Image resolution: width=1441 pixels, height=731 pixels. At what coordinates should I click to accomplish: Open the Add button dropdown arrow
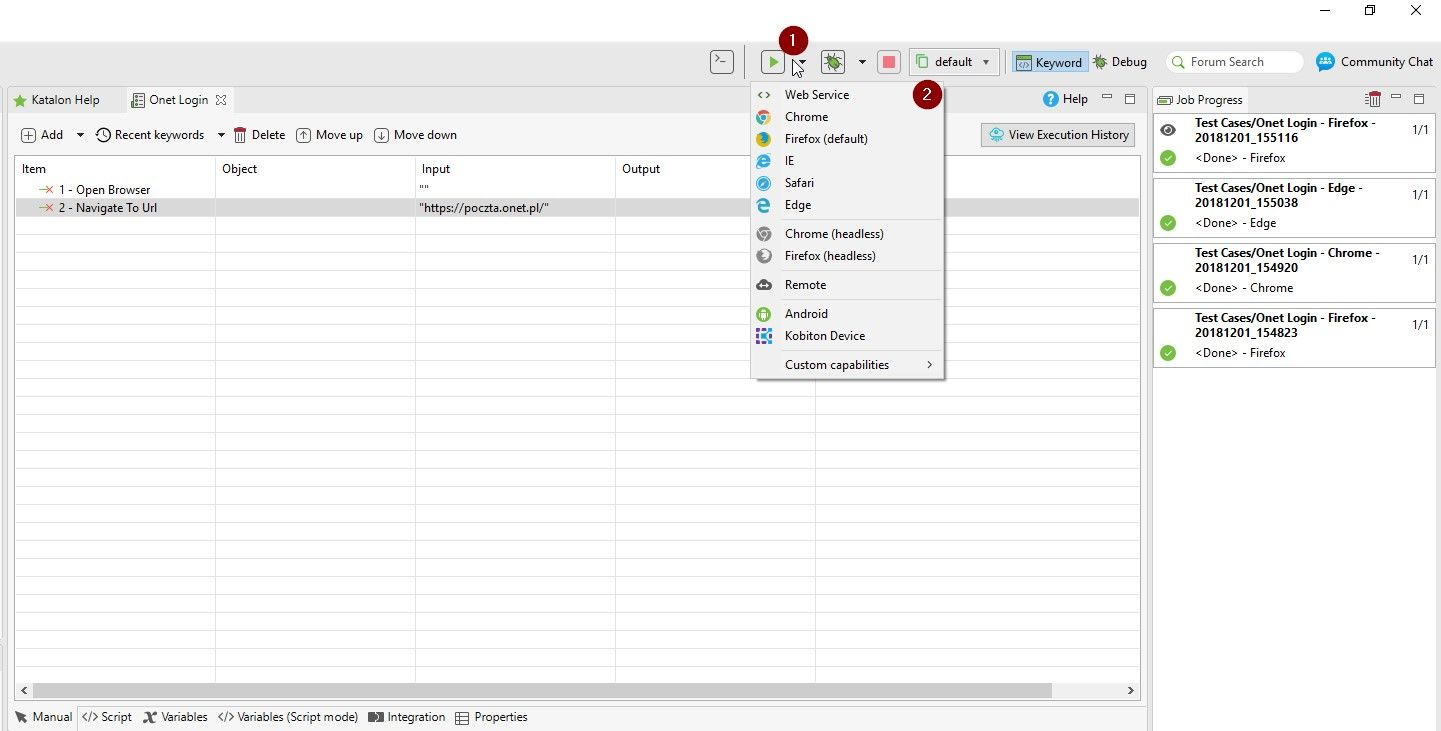click(80, 135)
